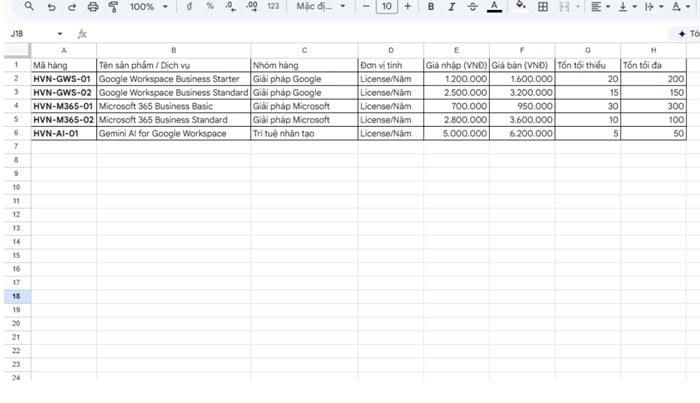Click cell HVN-M365-02
The height and width of the screenshot is (403, 700).
click(x=64, y=120)
